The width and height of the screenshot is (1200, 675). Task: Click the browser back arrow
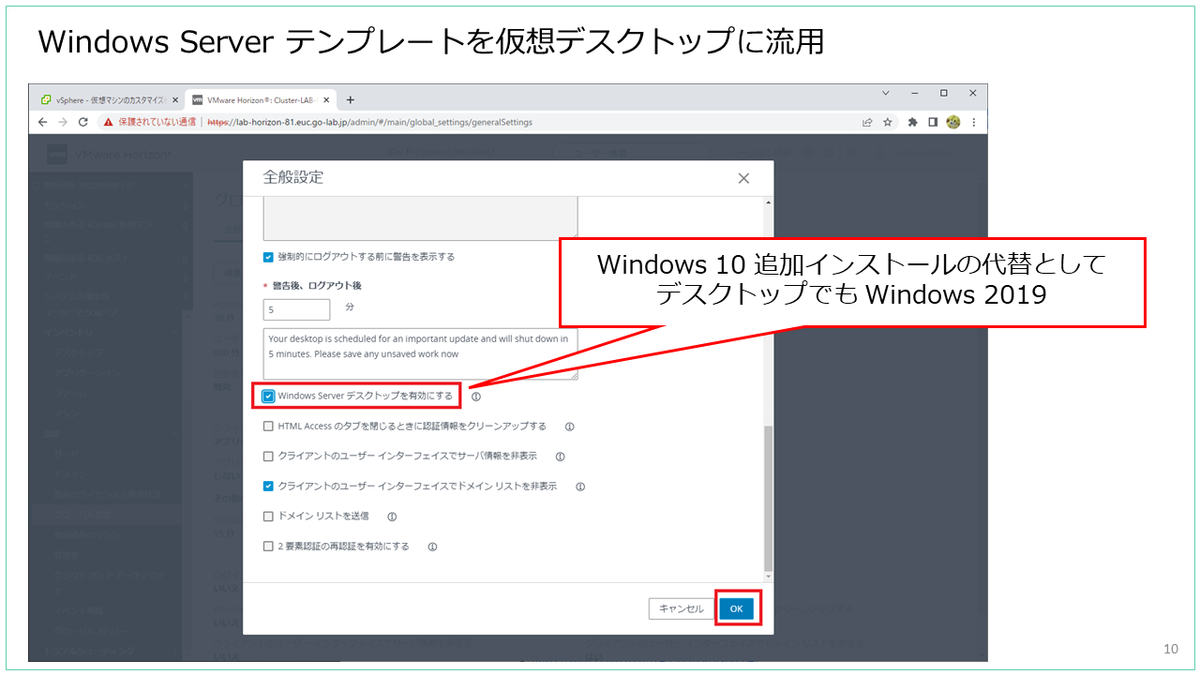tap(43, 122)
